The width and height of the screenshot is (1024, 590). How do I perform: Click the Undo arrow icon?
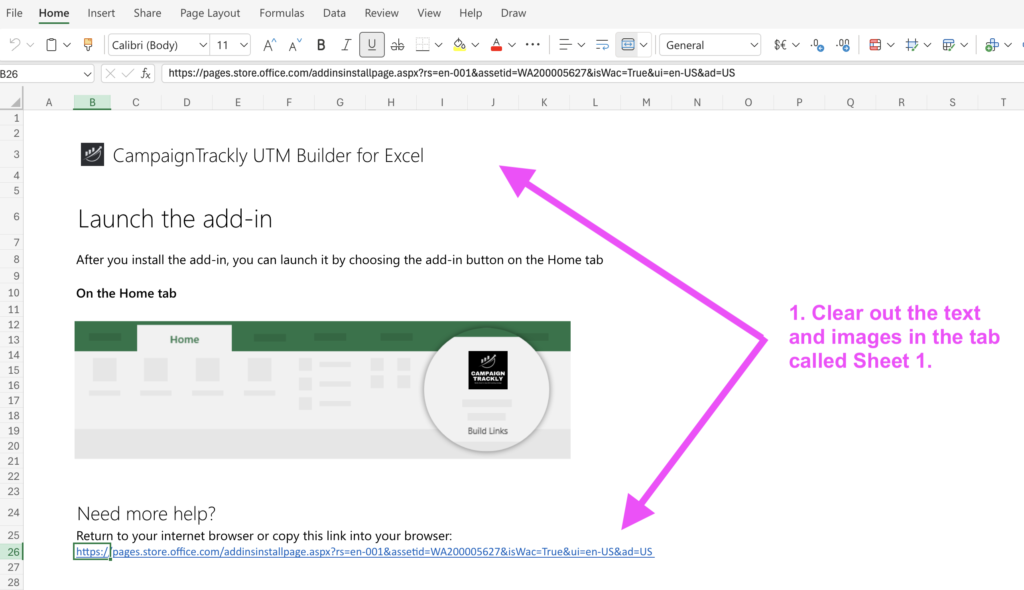point(14,44)
